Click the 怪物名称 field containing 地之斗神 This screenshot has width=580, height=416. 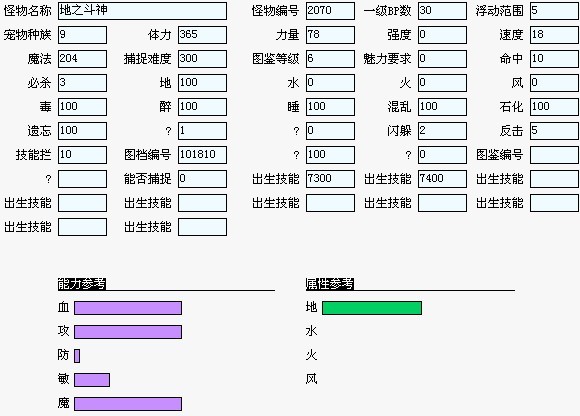[x=142, y=11]
